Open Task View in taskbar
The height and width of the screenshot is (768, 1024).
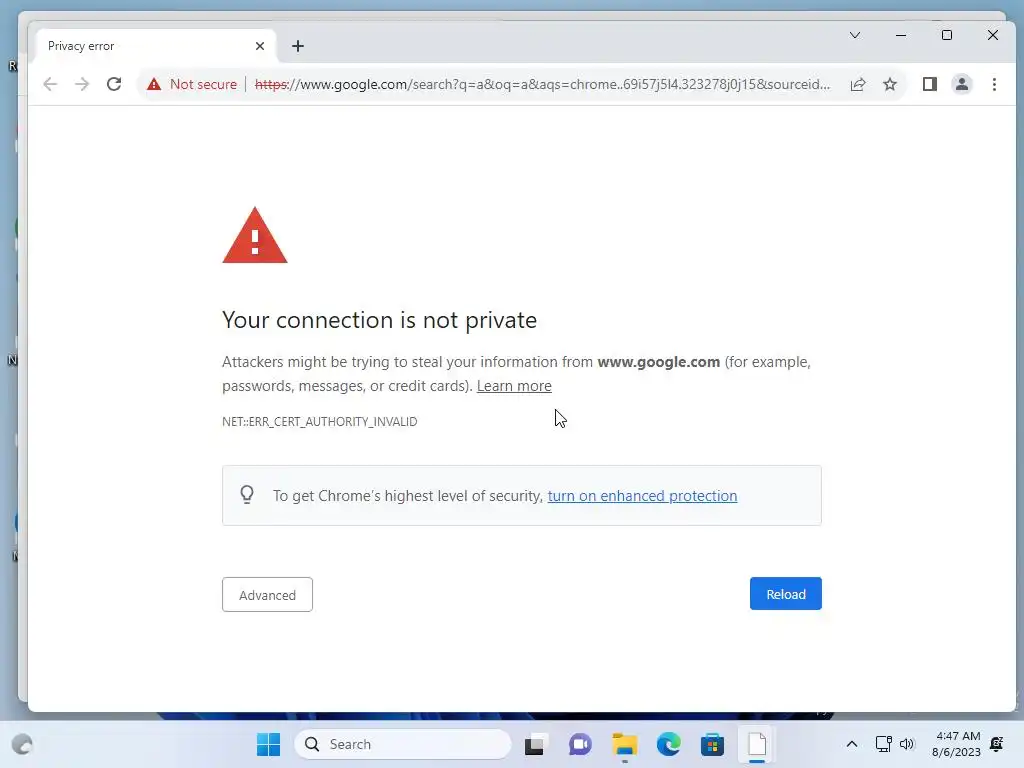pyautogui.click(x=534, y=744)
